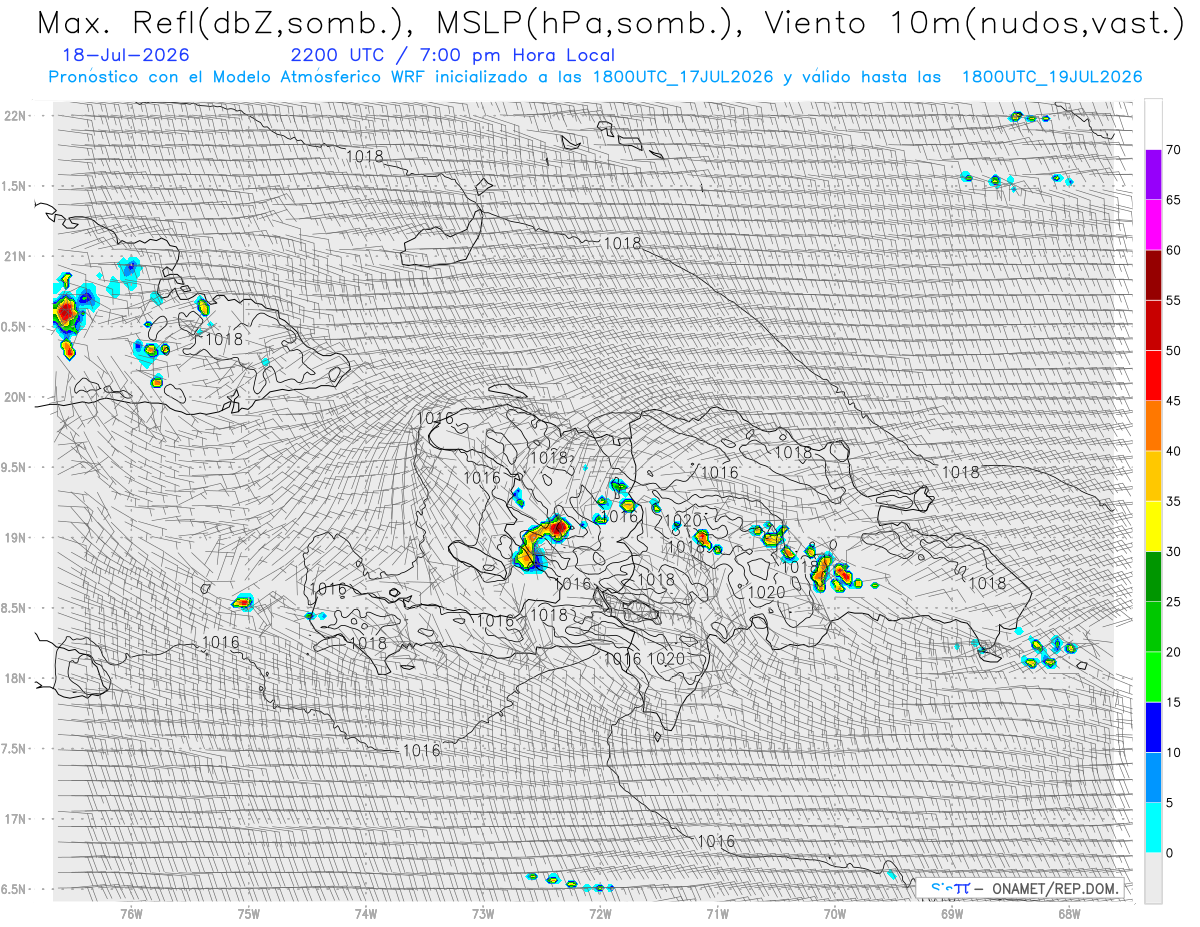Select the colorbar tick label '60'

pyautogui.click(x=1173, y=250)
